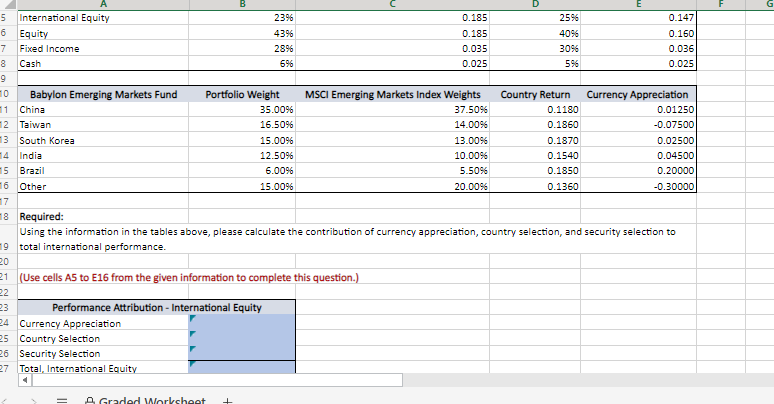Click the 'Country Selection' label cell
The image size is (774, 404).
tap(103, 338)
